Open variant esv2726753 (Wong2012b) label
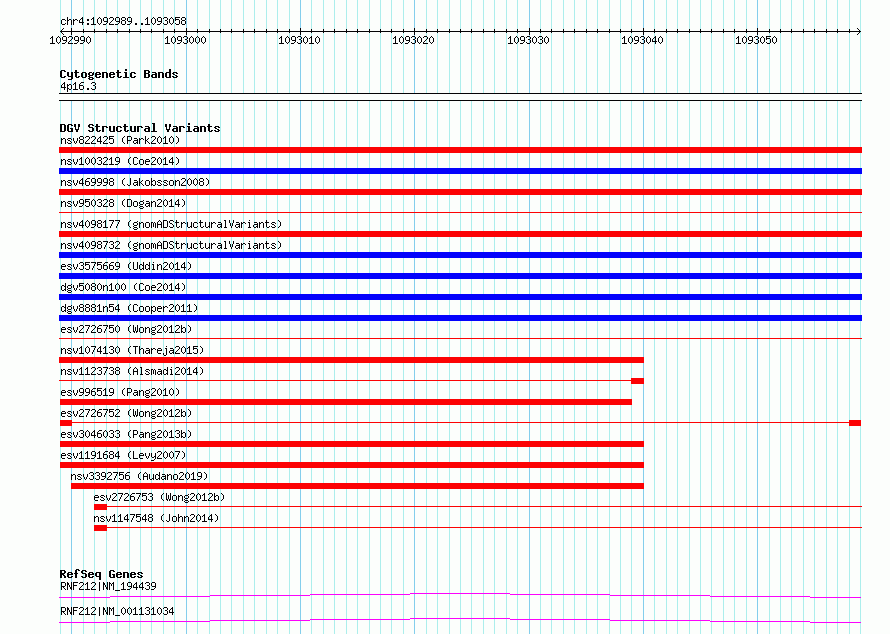 point(159,497)
